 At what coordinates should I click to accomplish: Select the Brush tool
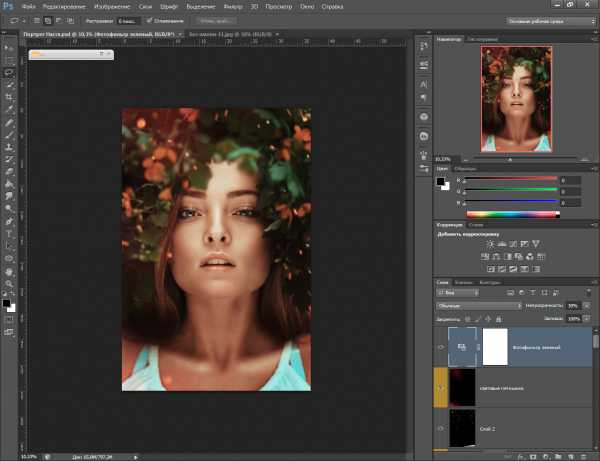(x=9, y=135)
